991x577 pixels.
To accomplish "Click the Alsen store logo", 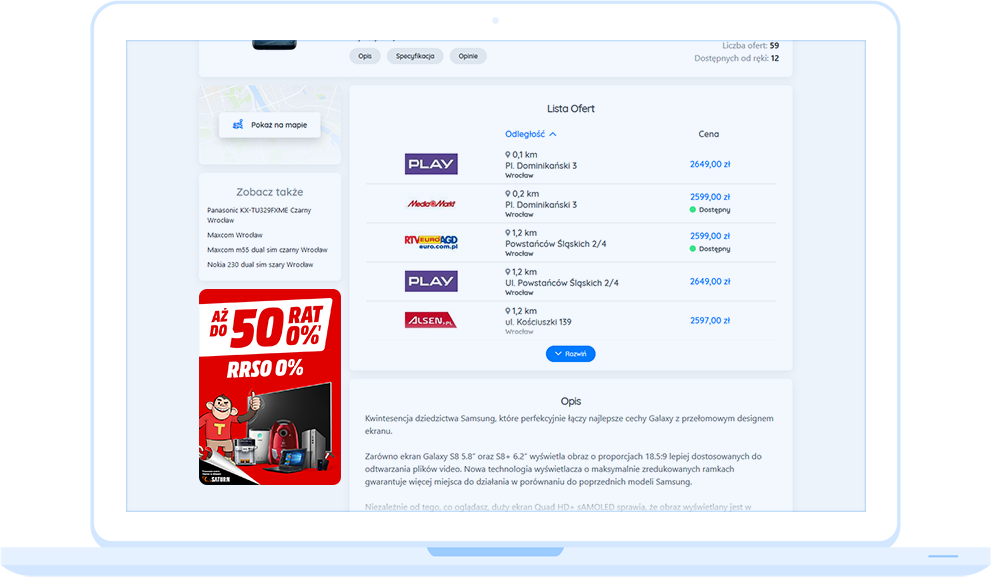I will [x=431, y=320].
